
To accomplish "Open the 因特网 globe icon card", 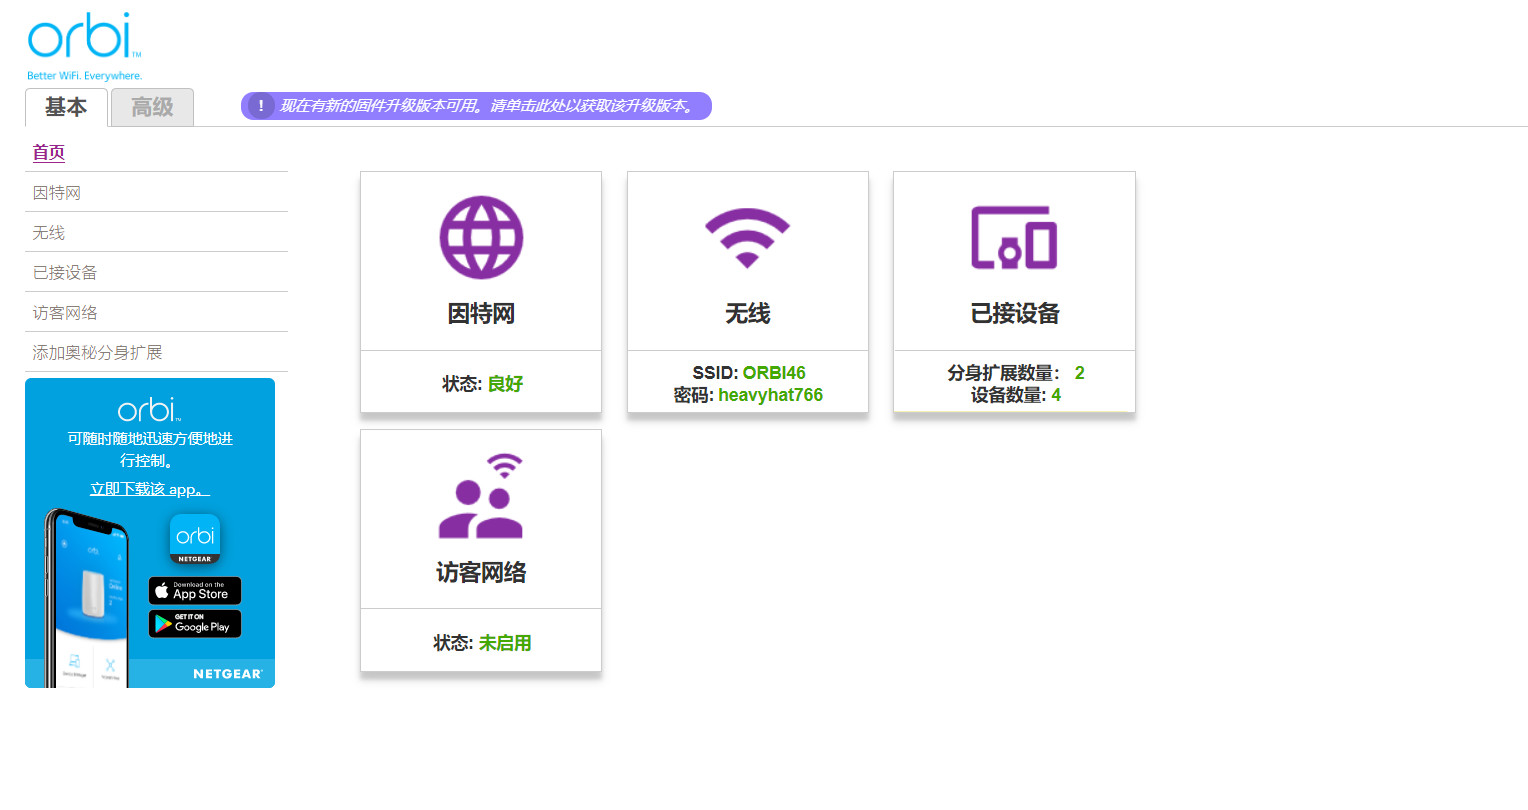I will (480, 237).
